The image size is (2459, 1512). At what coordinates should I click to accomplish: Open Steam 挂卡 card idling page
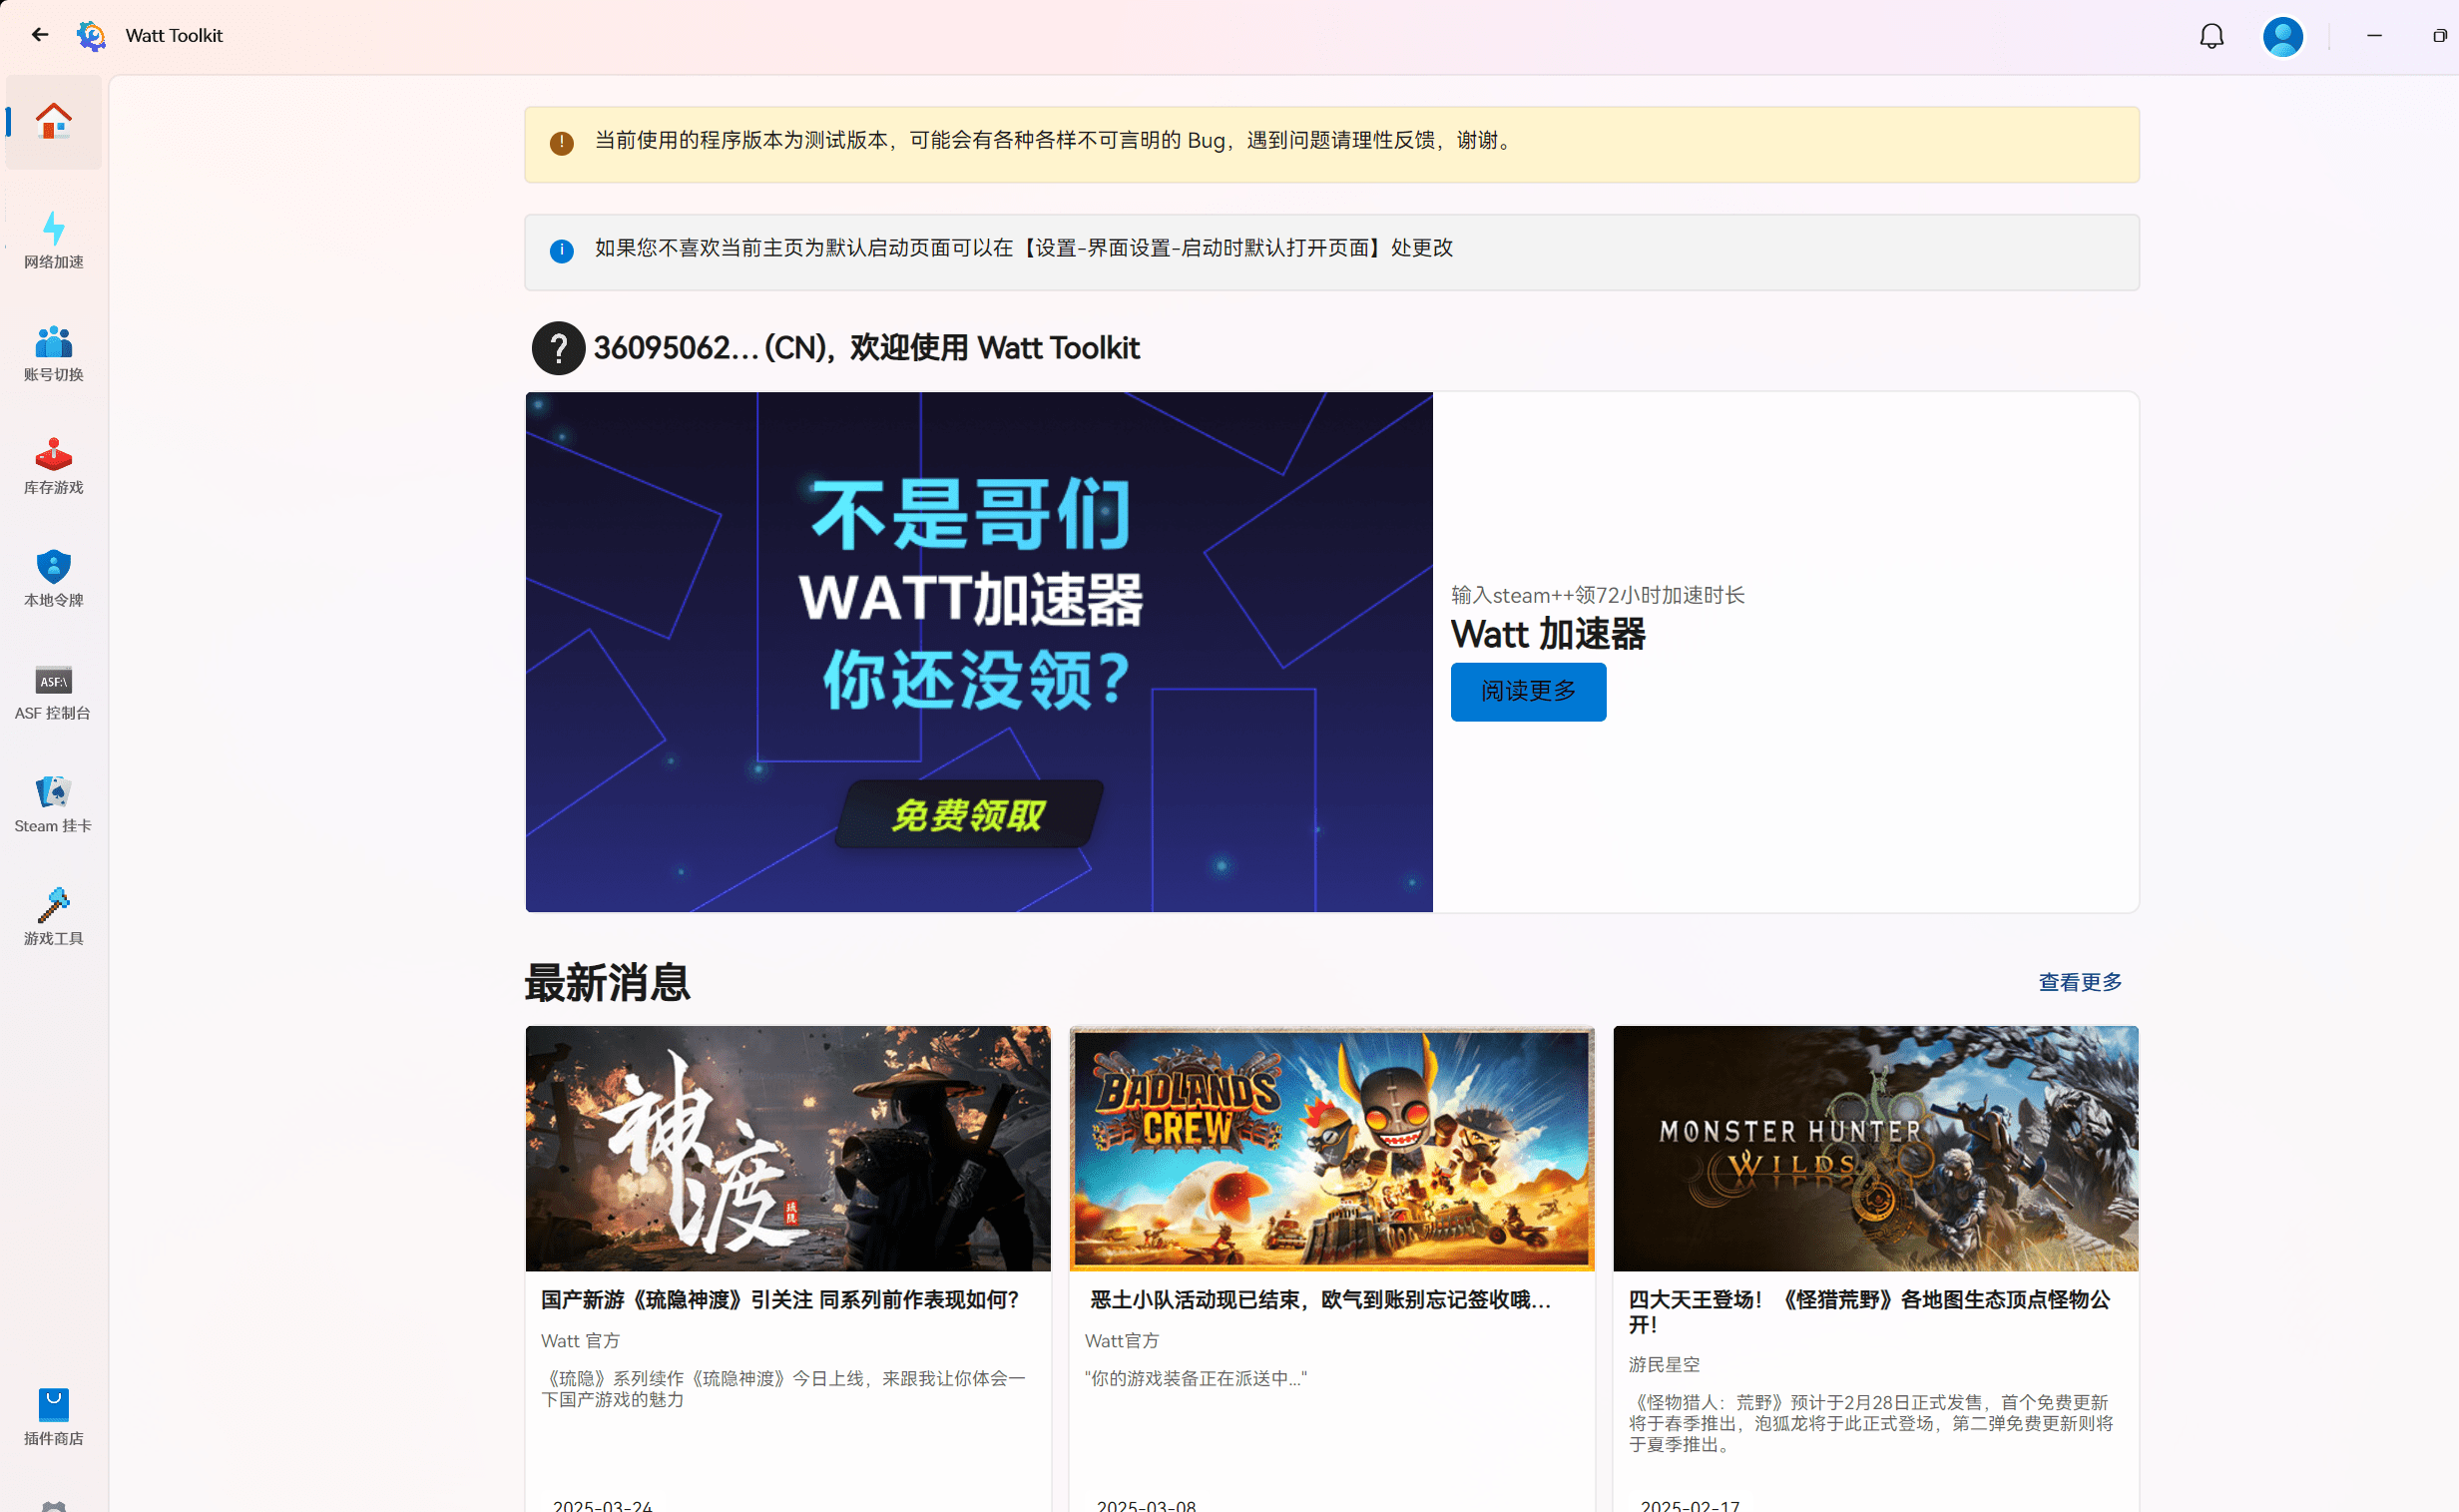(53, 805)
